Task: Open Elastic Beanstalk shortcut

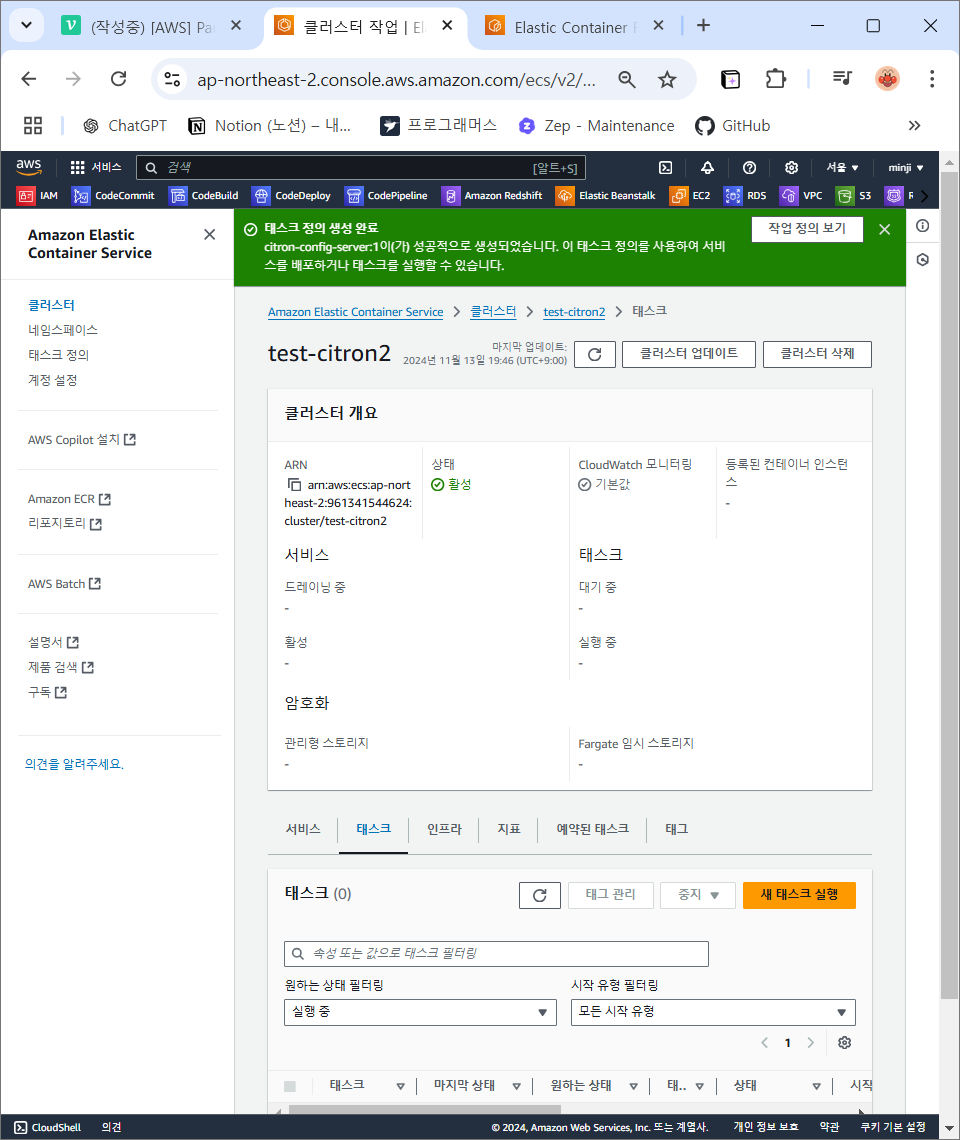Action: coord(606,196)
